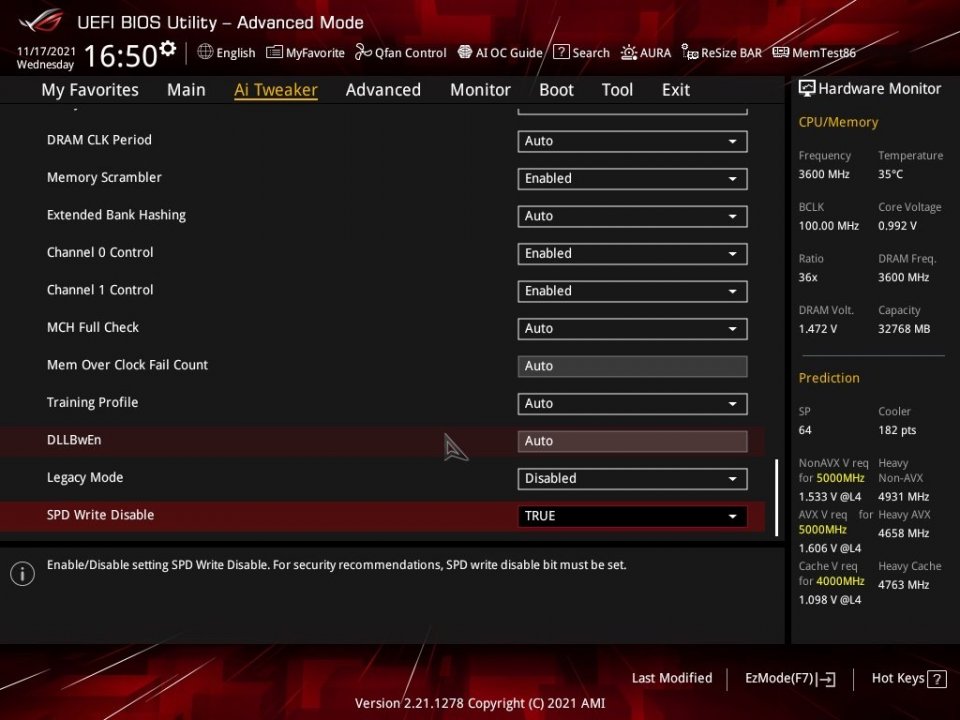
Task: Switch to Main tab
Action: (x=186, y=90)
